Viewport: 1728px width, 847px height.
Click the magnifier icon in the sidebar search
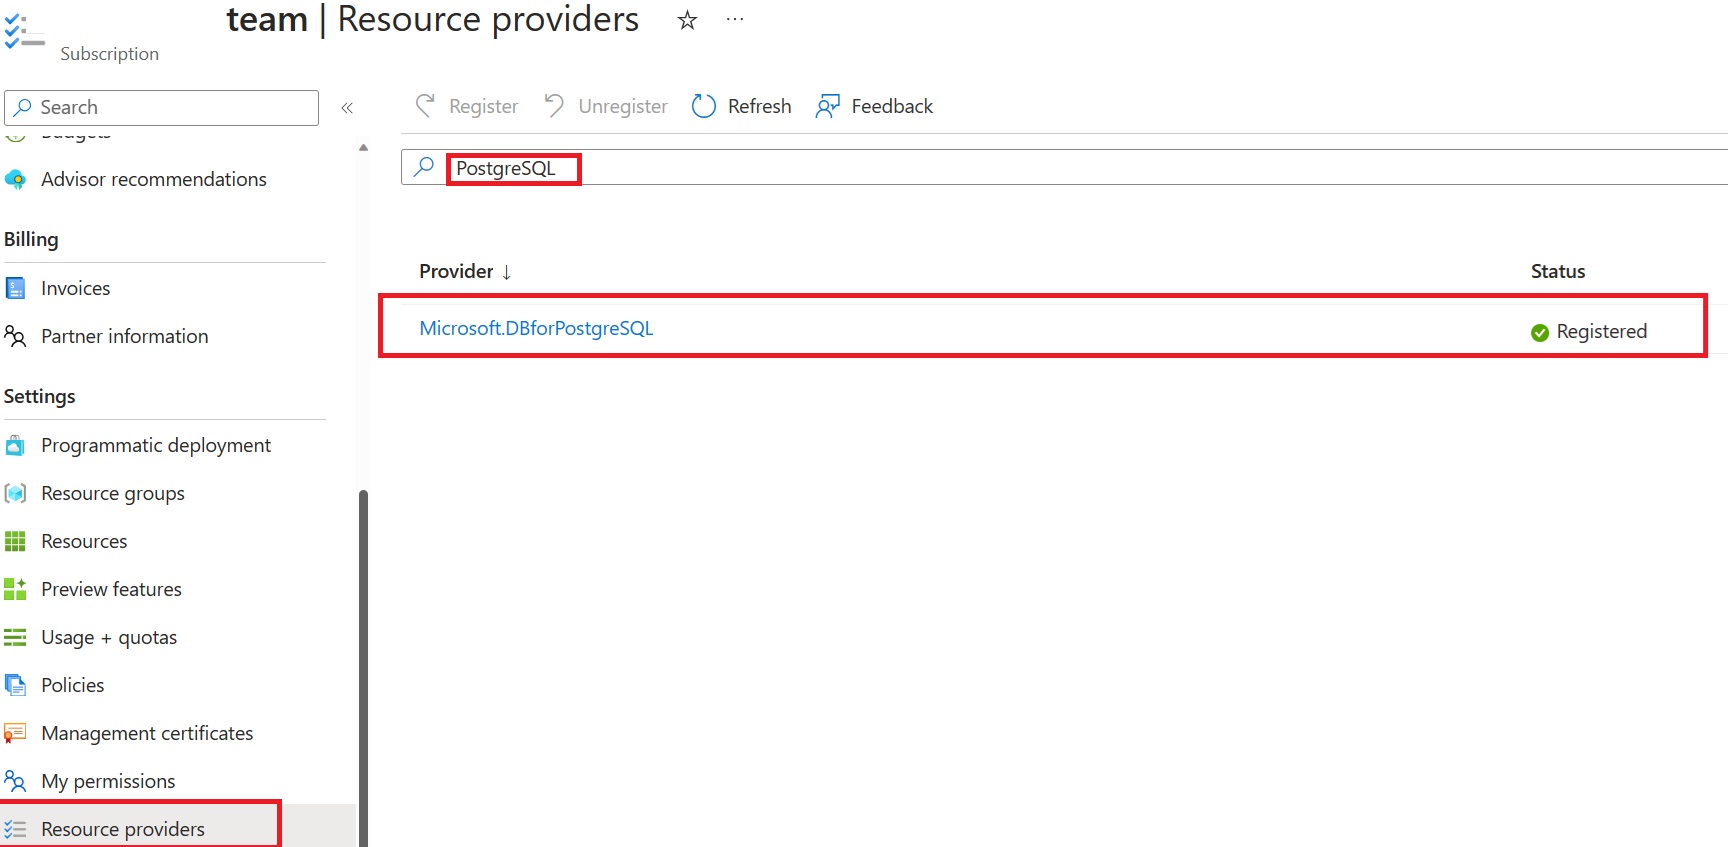click(23, 107)
